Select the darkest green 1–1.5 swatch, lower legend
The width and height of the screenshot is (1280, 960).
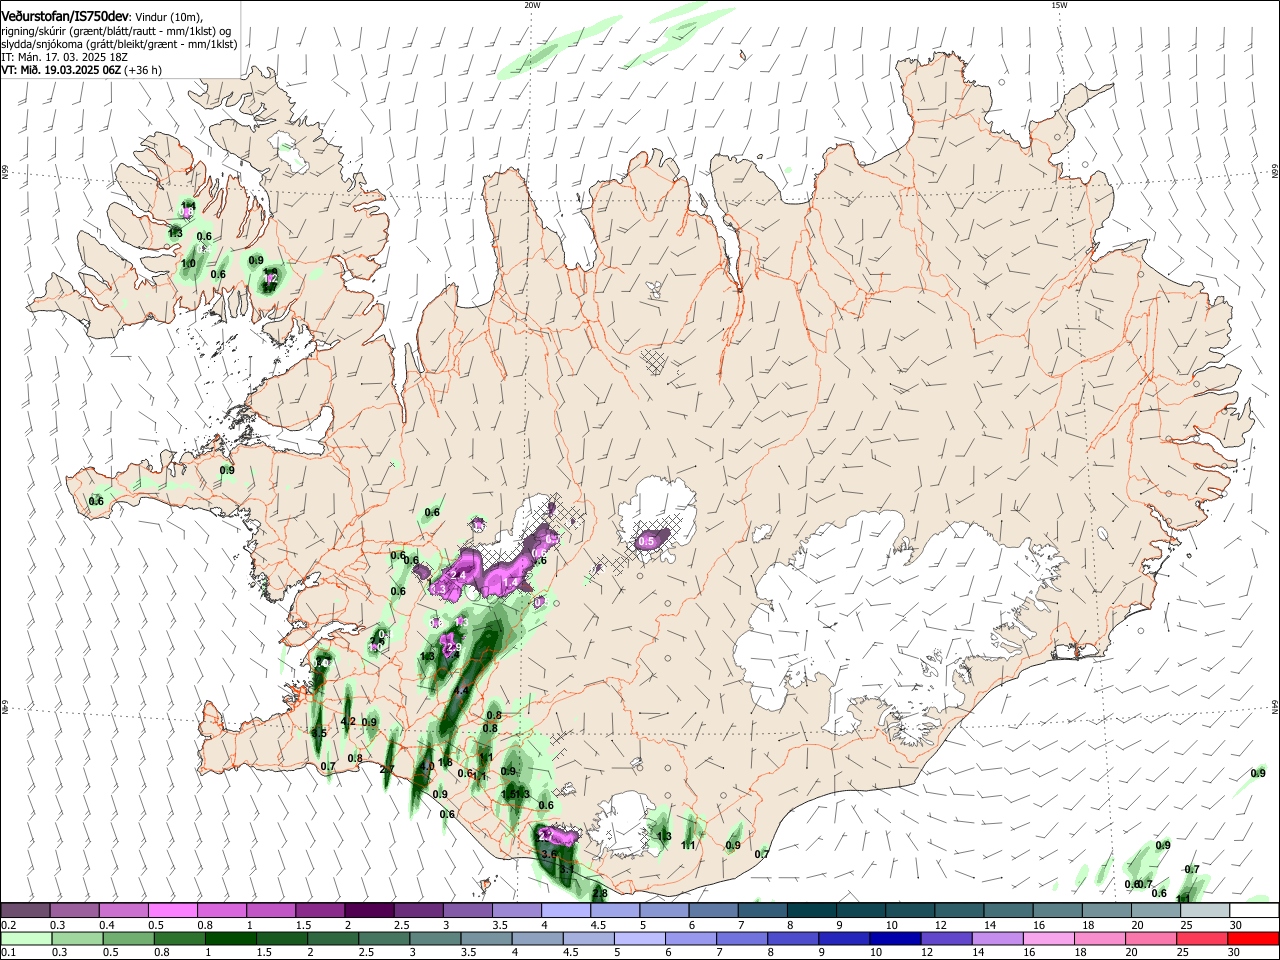229,939
